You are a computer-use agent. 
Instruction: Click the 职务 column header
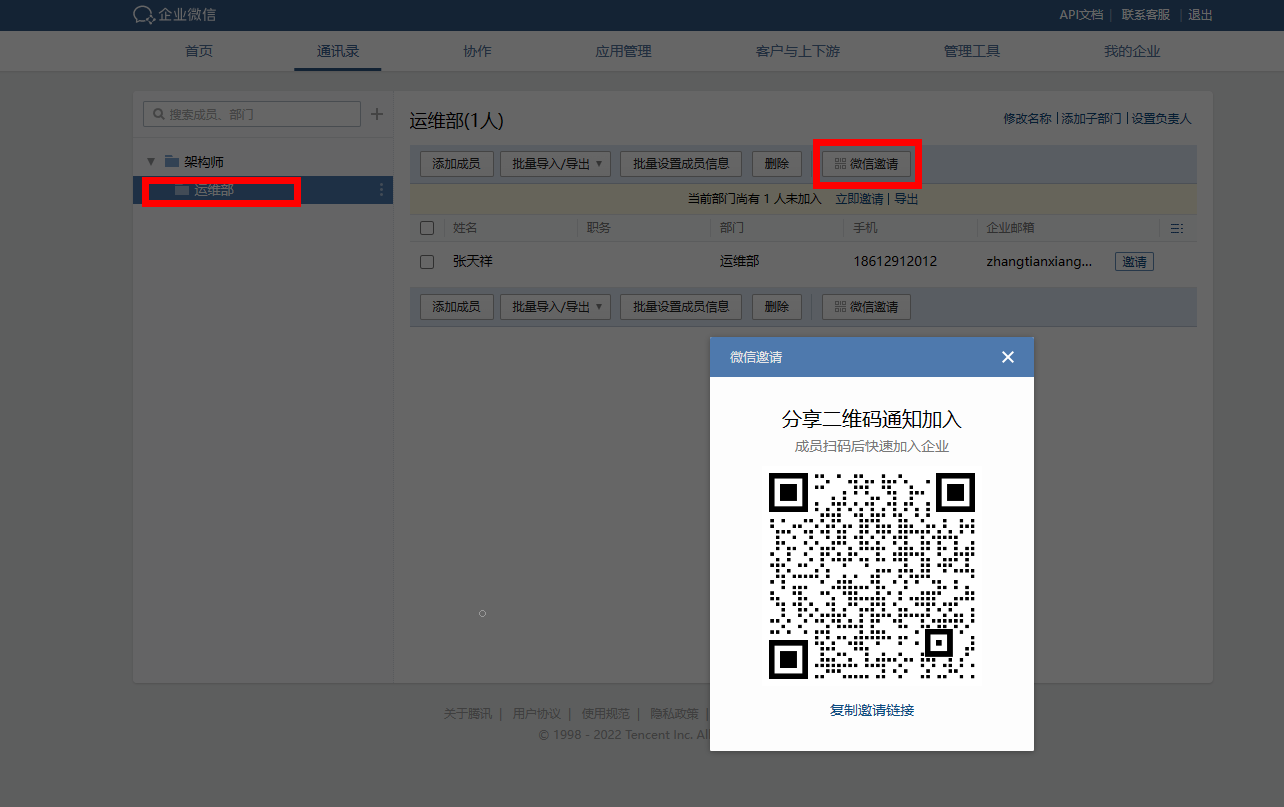point(598,228)
